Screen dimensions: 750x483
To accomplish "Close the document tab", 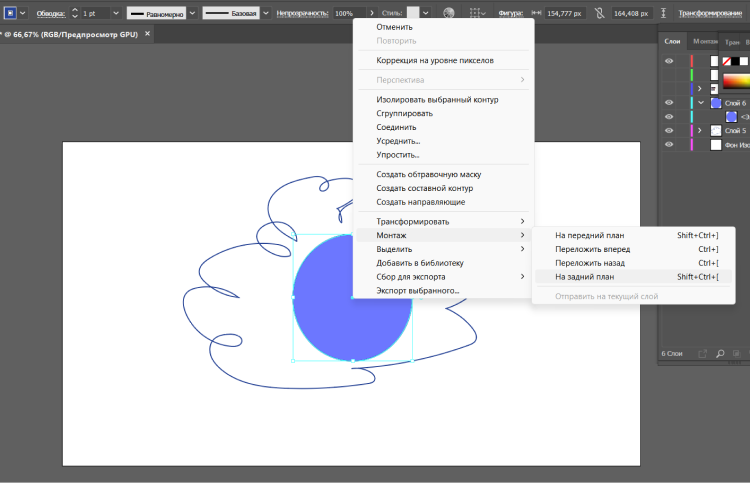I will point(147,34).
